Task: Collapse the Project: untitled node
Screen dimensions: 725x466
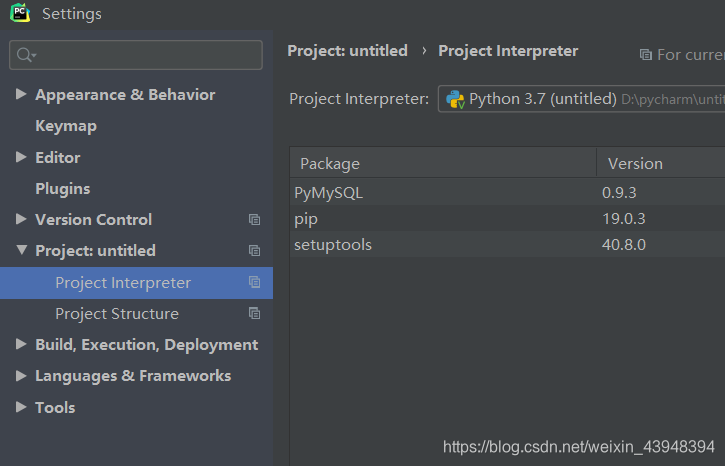Action: [21, 250]
